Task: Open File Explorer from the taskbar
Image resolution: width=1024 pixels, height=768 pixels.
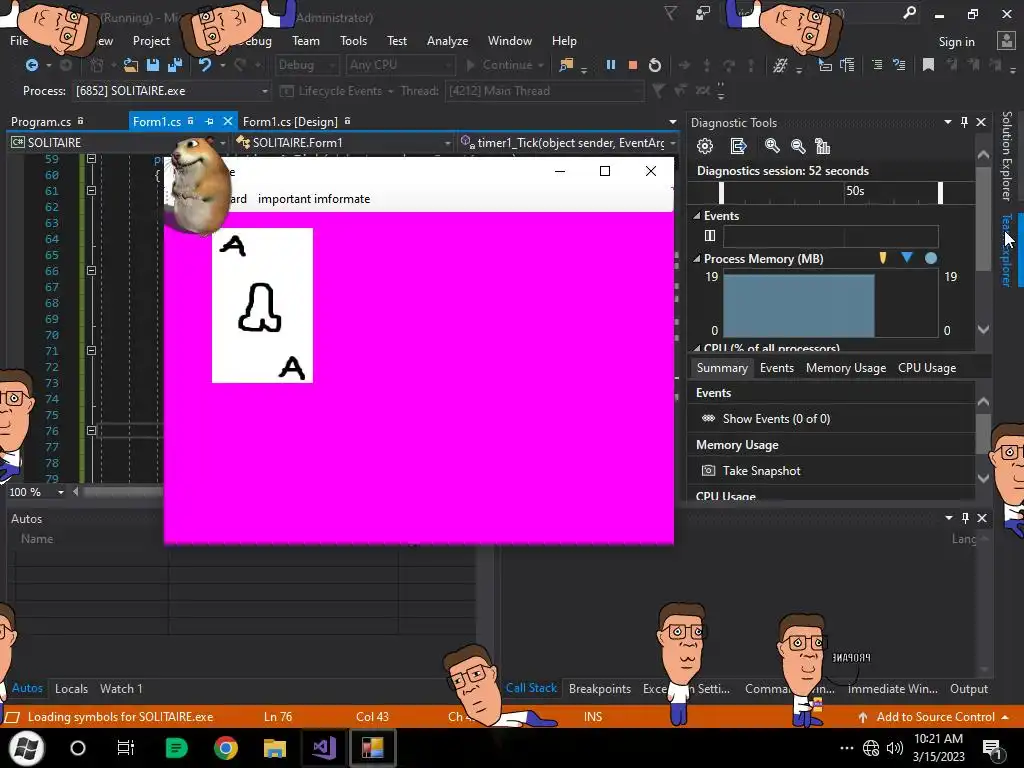Action: pos(274,748)
